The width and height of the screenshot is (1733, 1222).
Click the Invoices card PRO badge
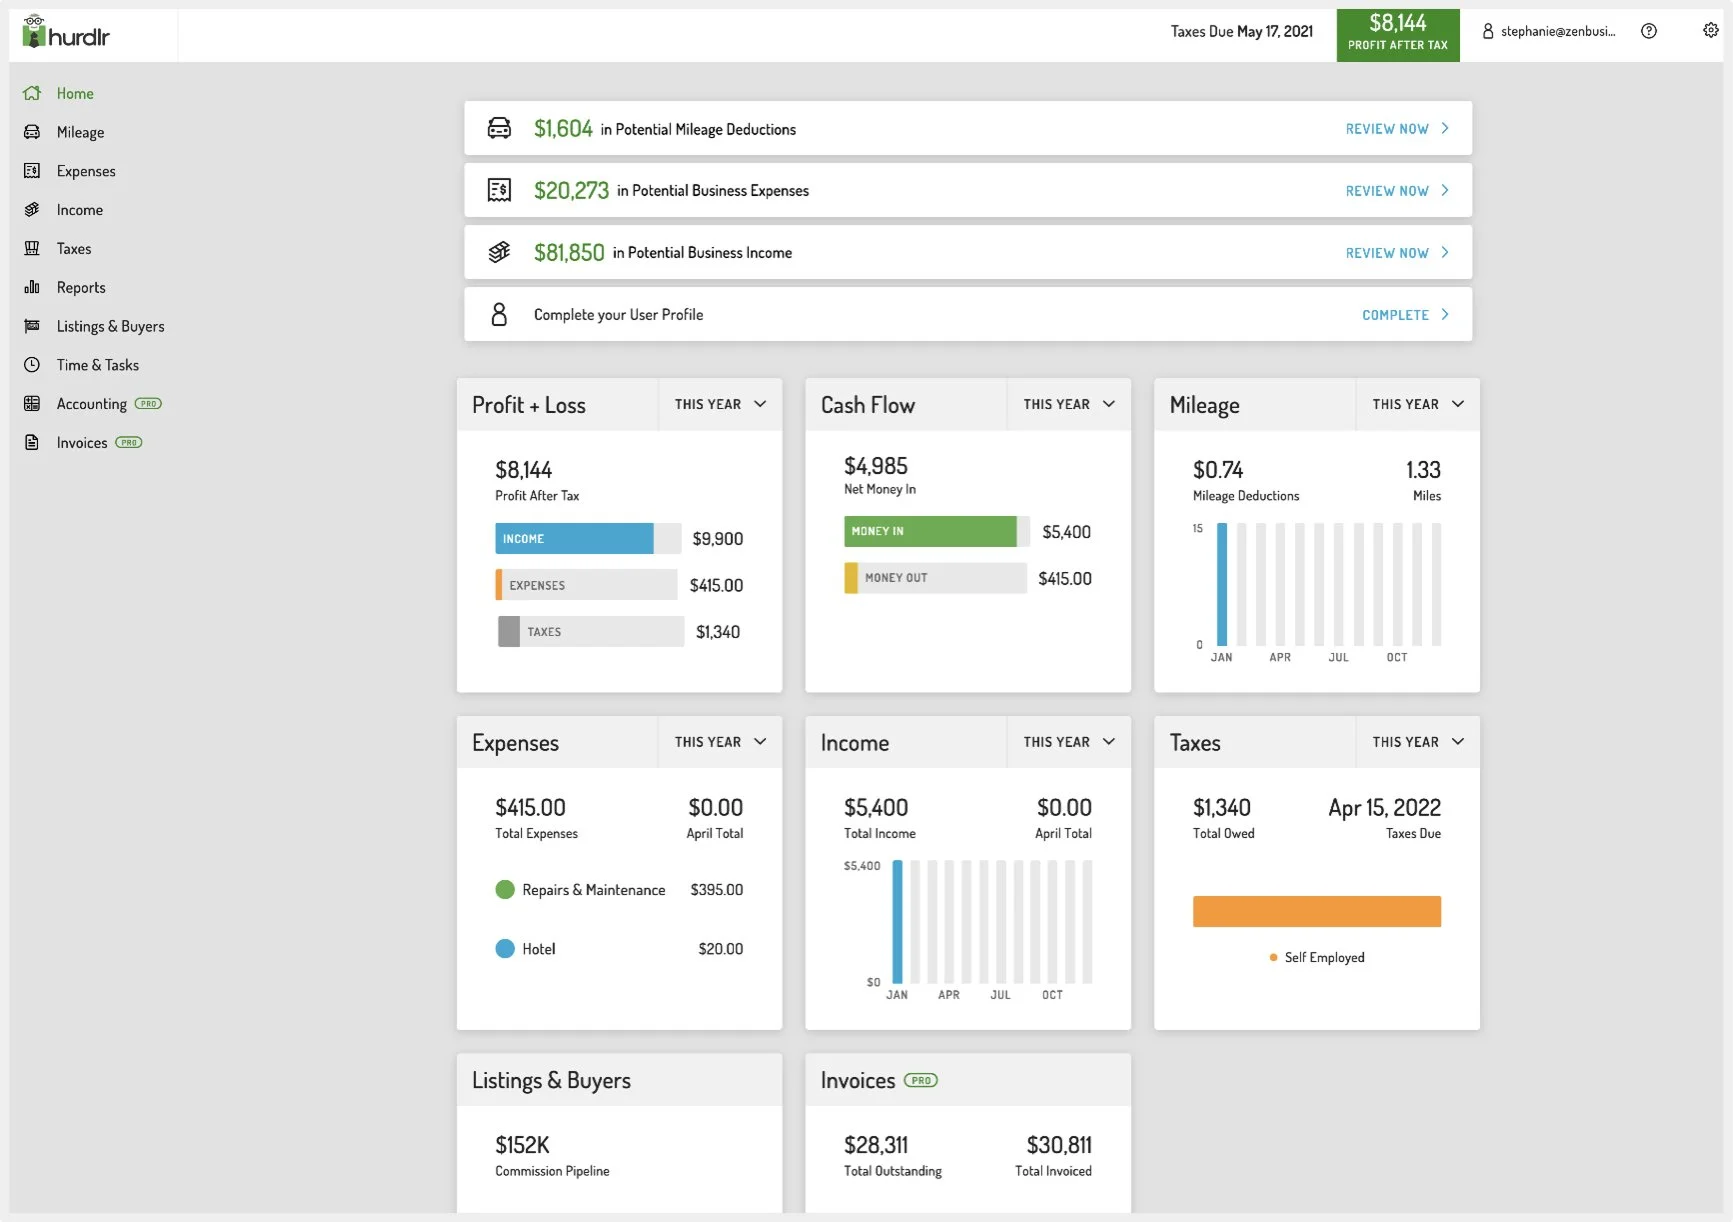coord(920,1080)
